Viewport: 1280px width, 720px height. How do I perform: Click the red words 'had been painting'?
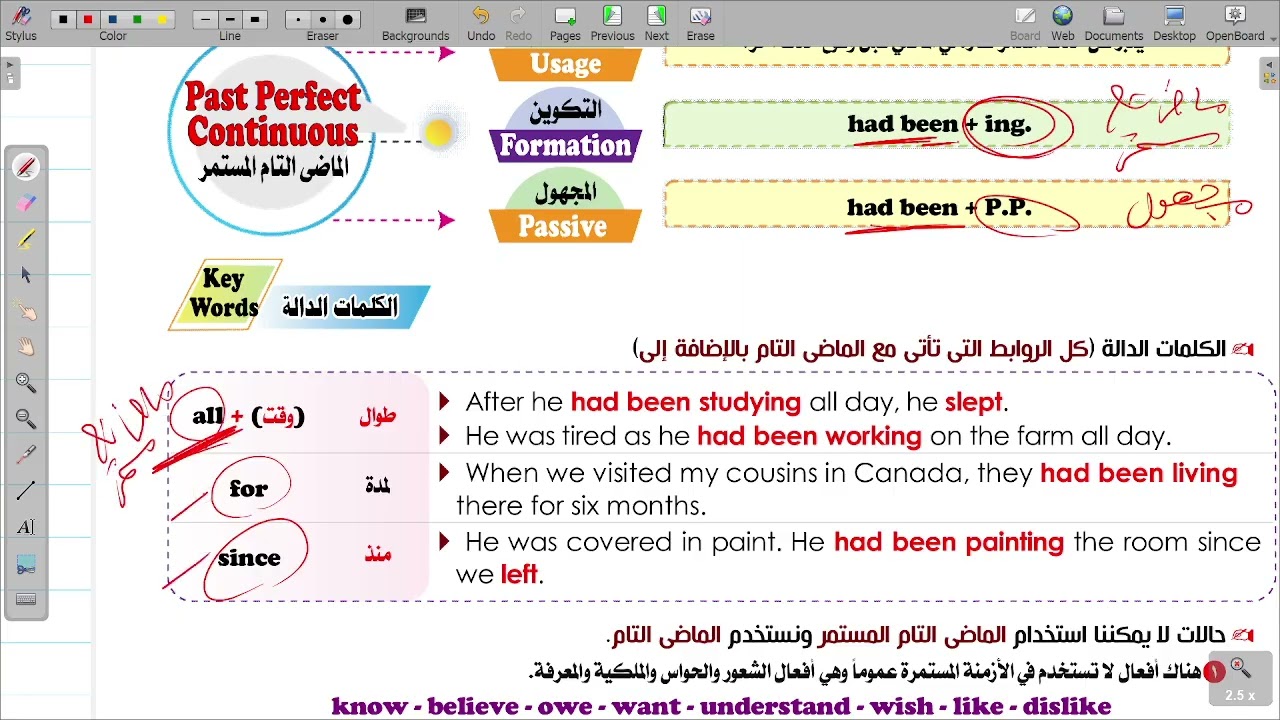pos(949,542)
